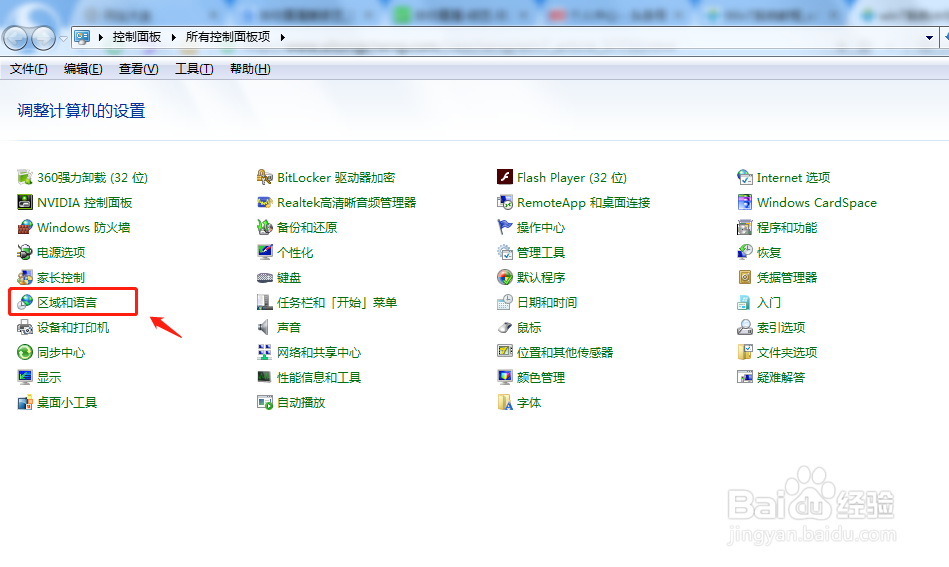The height and width of the screenshot is (567, 949).
Task: Open 日期和时间 link
Action: pyautogui.click(x=547, y=303)
